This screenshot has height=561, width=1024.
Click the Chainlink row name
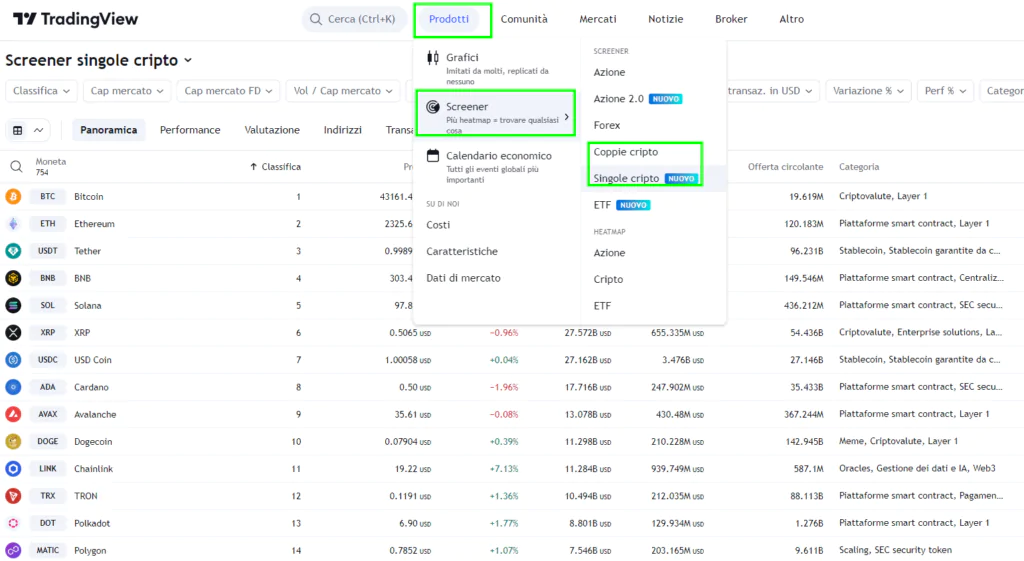[x=93, y=469]
